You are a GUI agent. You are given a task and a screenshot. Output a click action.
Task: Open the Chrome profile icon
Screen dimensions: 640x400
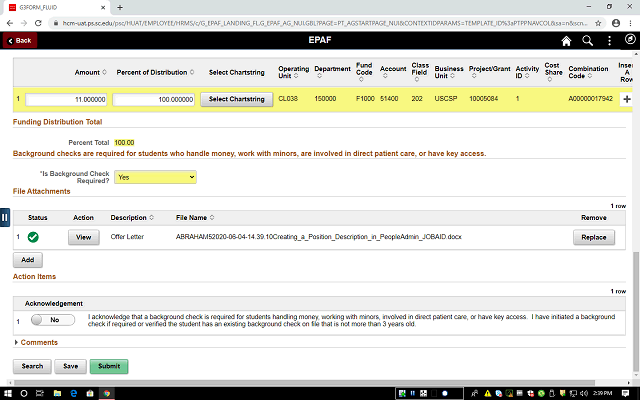click(616, 23)
